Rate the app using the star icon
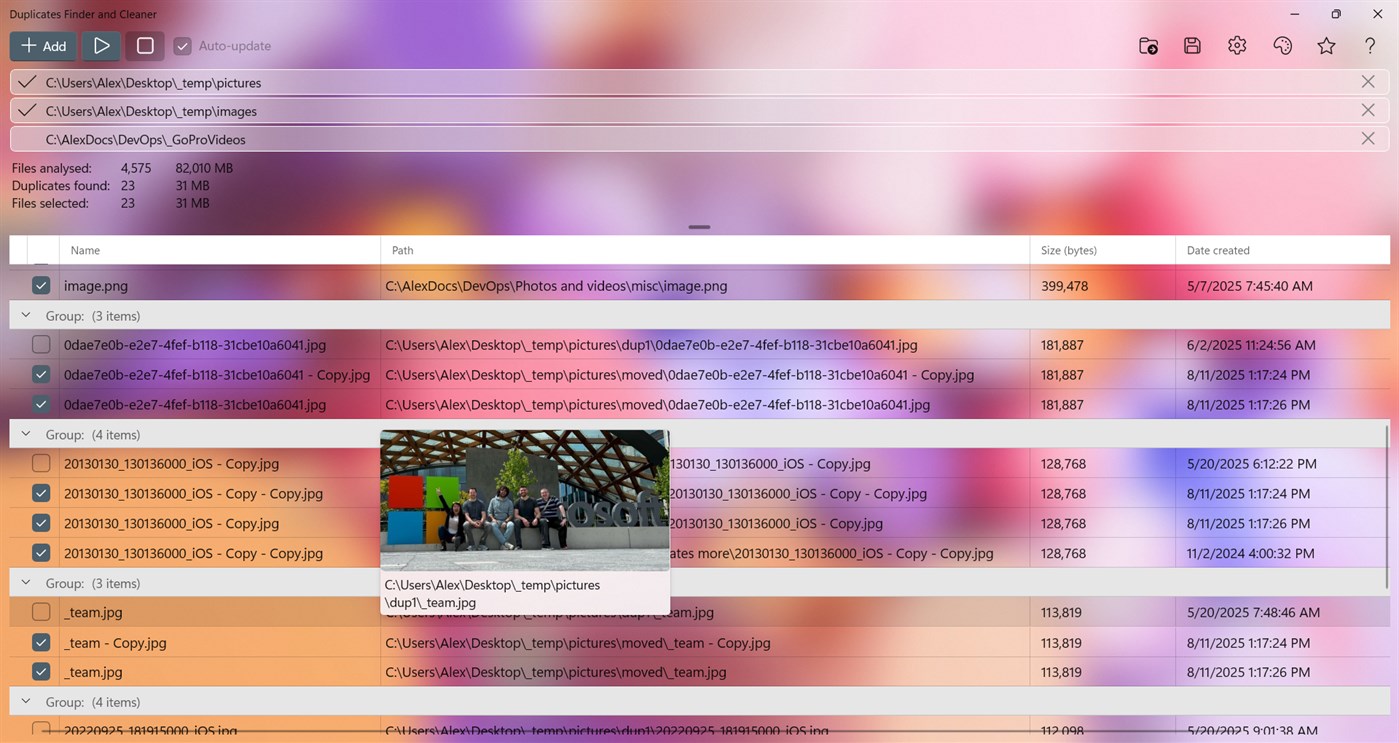This screenshot has height=743, width=1399. tap(1326, 45)
